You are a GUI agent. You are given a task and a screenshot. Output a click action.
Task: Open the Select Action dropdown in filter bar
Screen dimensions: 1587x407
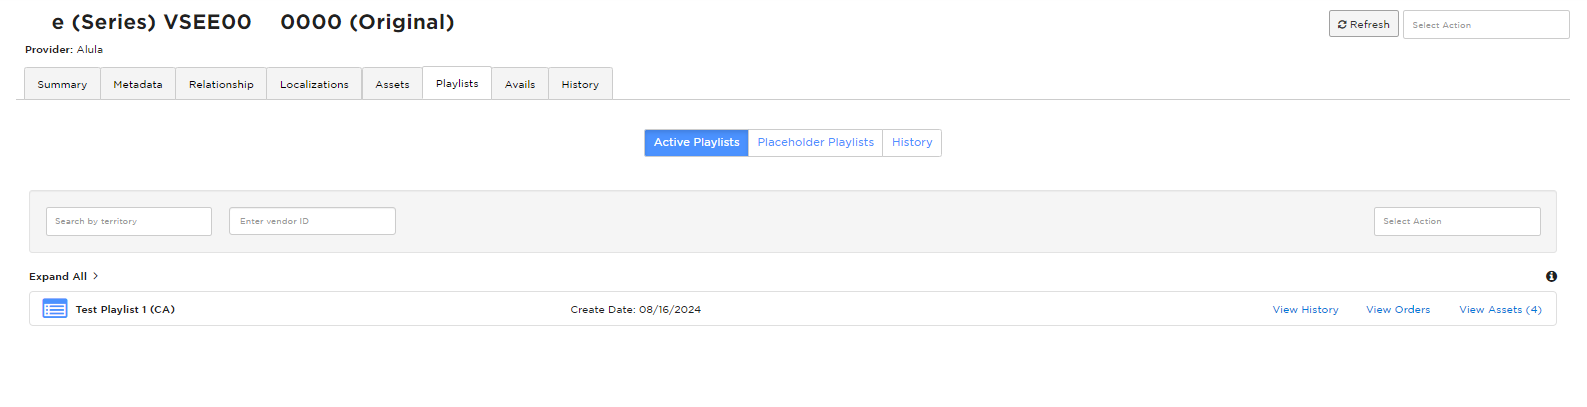[x=1456, y=221]
